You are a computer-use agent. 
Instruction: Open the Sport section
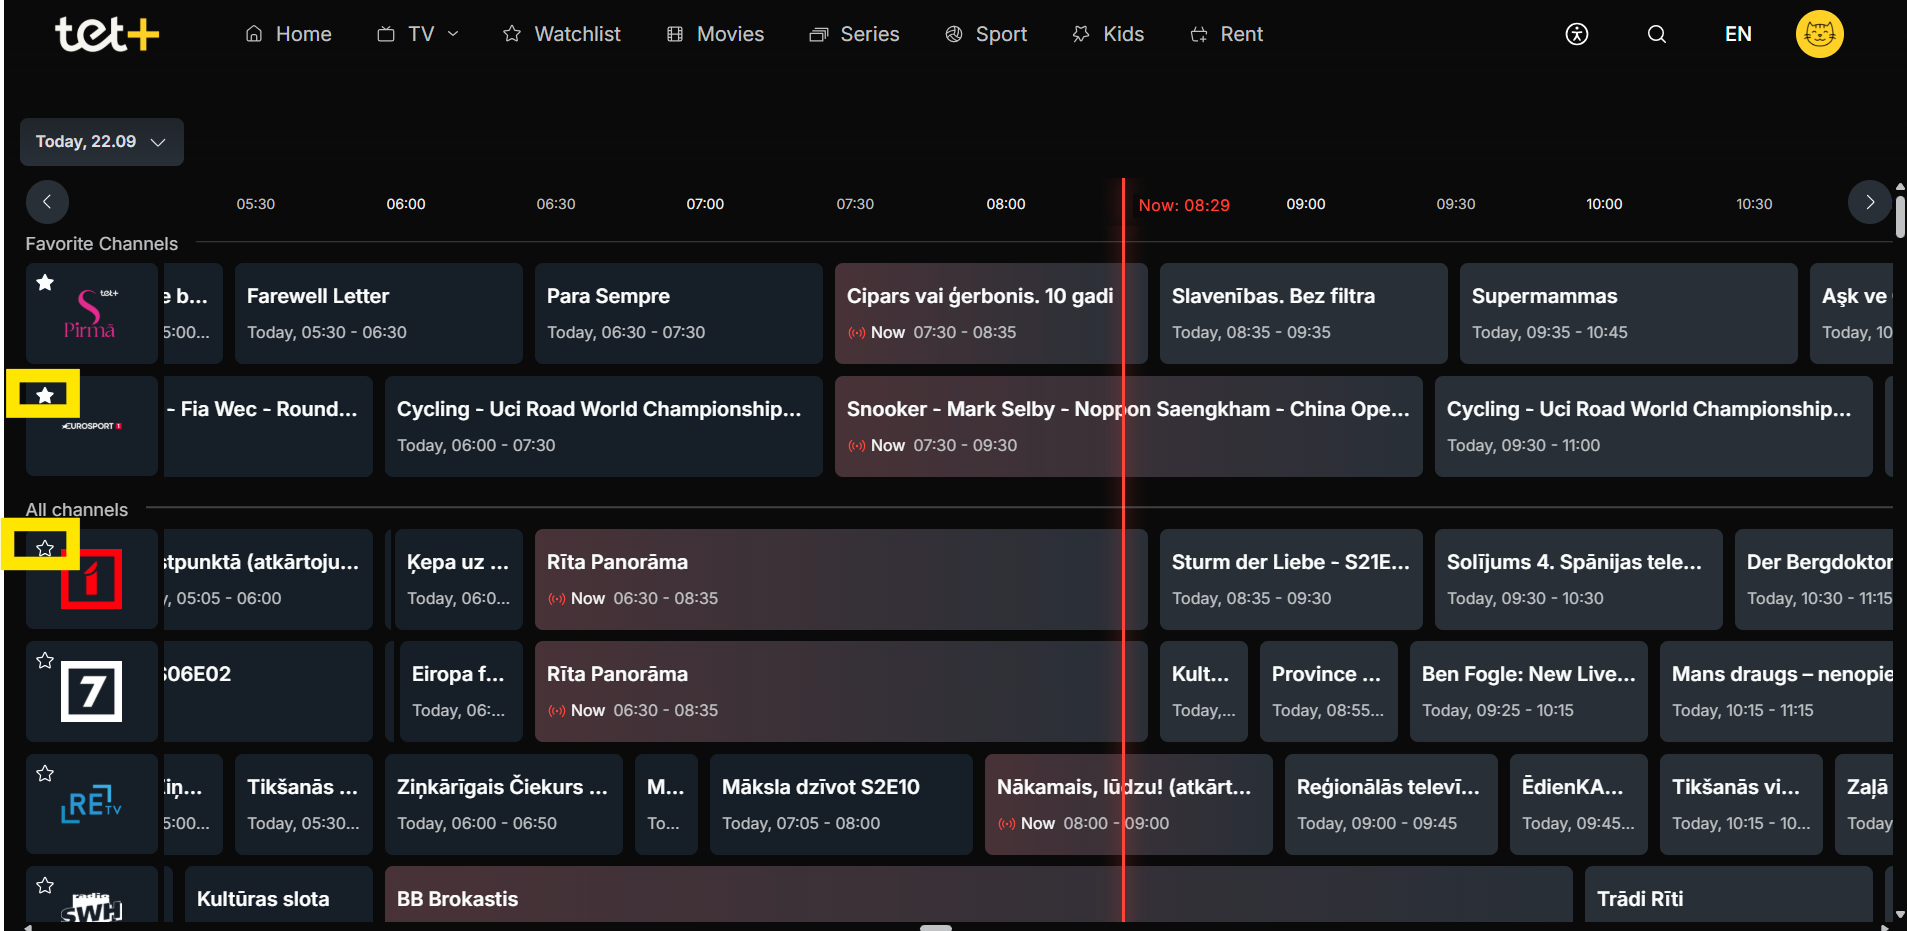pos(986,34)
